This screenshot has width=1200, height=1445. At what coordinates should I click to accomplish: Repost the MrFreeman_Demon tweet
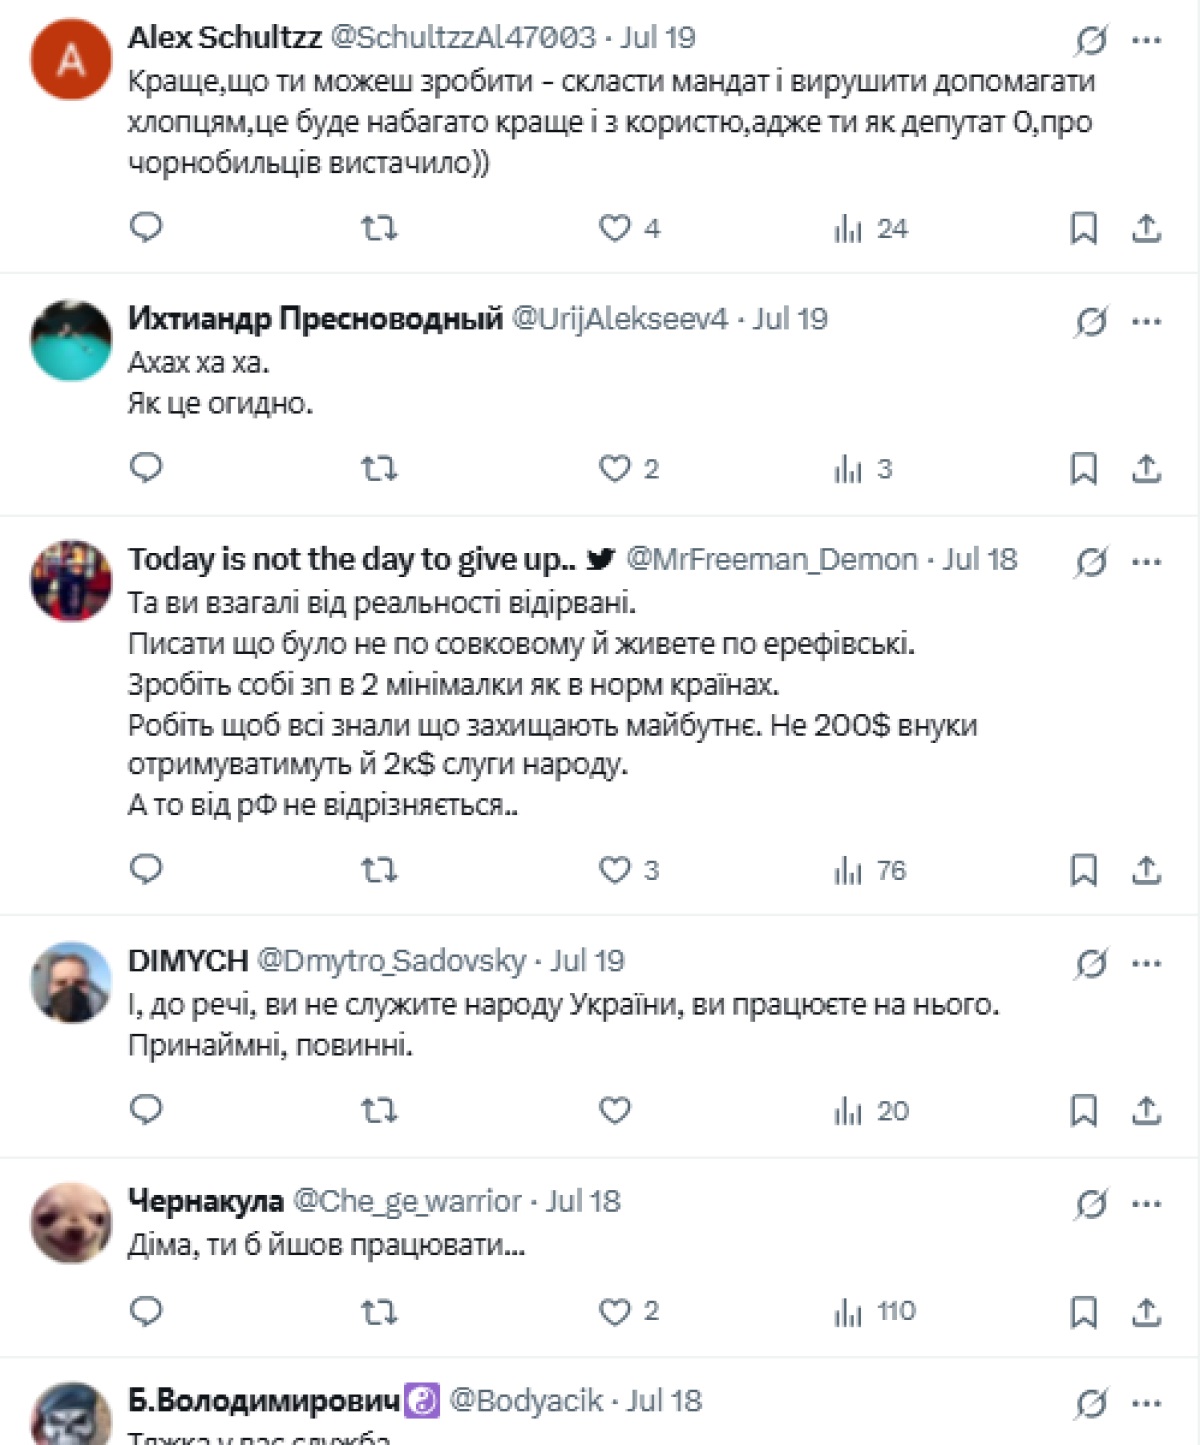379,870
